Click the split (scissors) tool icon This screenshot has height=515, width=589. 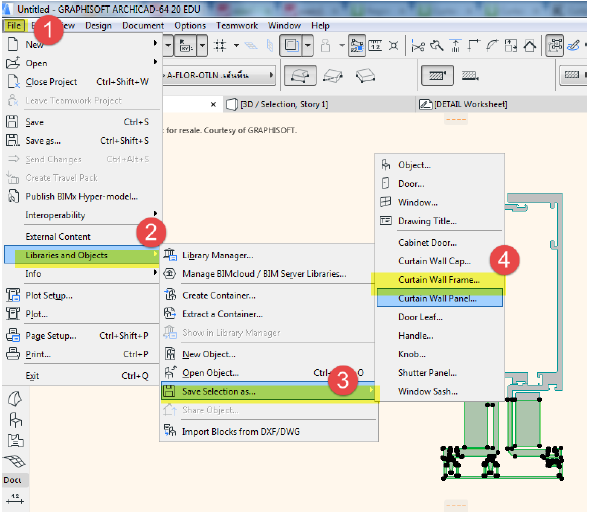pyautogui.click(x=418, y=46)
